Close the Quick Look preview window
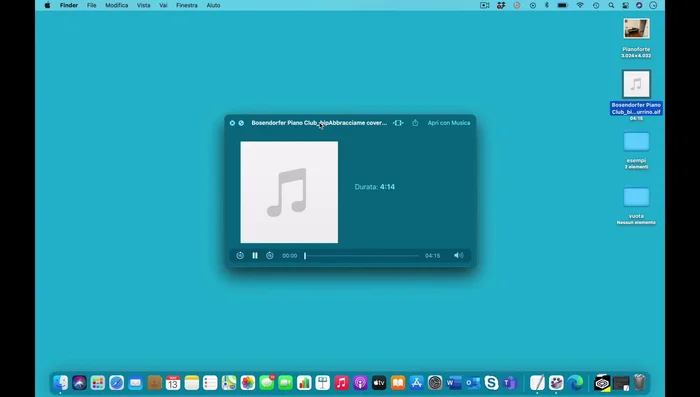Screen dimensions: 700x397 [232, 123]
